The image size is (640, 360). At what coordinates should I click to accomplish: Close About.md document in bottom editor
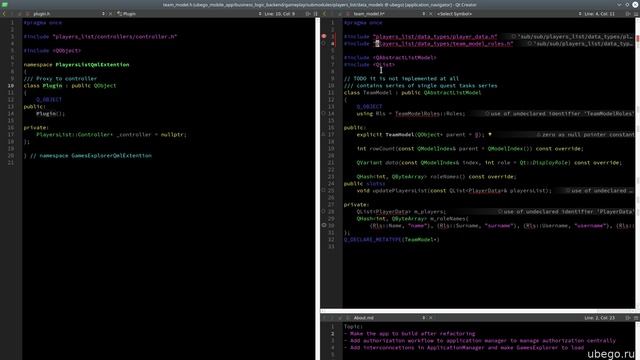(x=431, y=318)
